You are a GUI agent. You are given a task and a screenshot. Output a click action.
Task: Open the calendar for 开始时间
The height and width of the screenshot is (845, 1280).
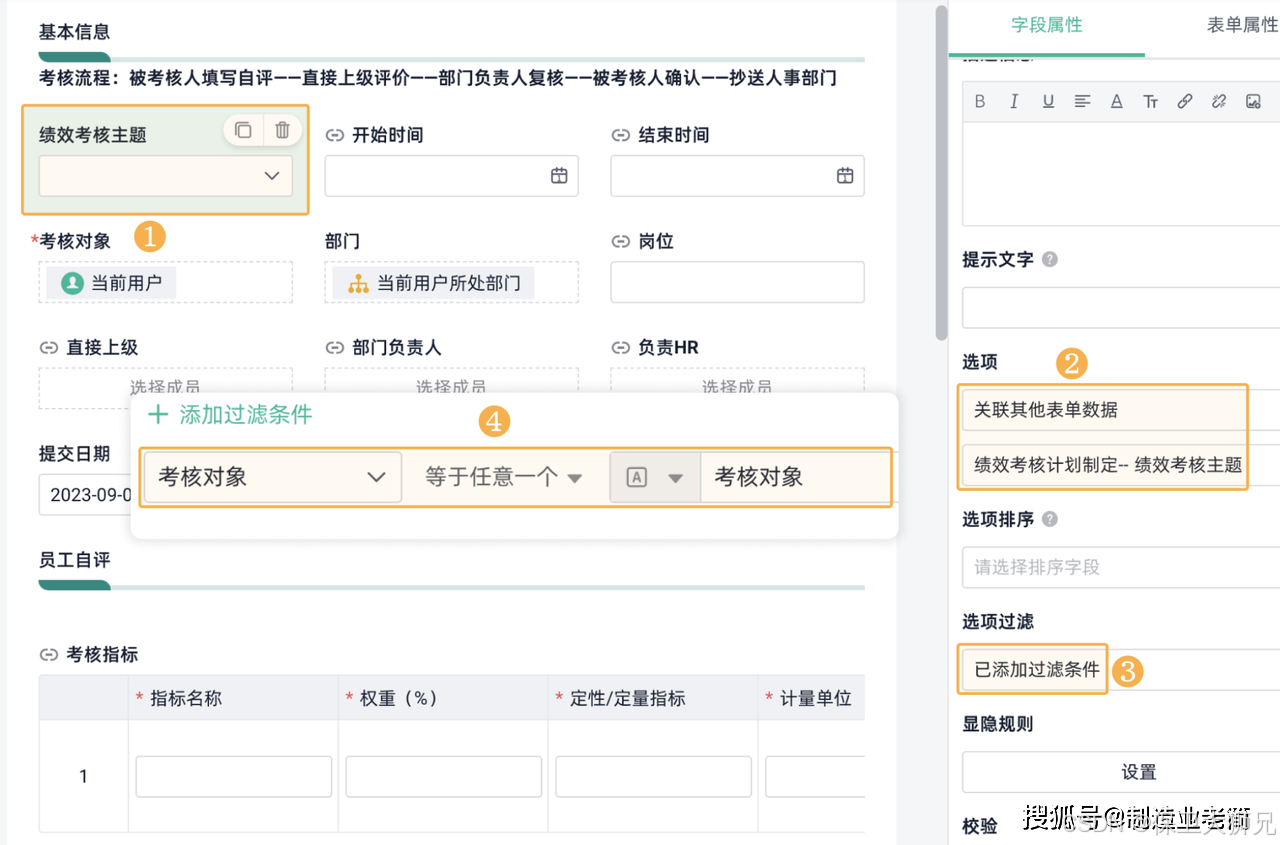[559, 176]
